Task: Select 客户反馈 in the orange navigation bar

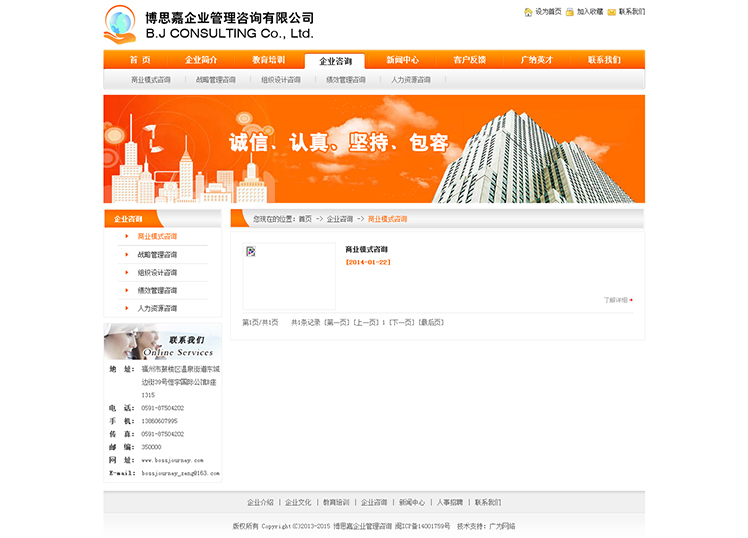Action: (x=470, y=60)
